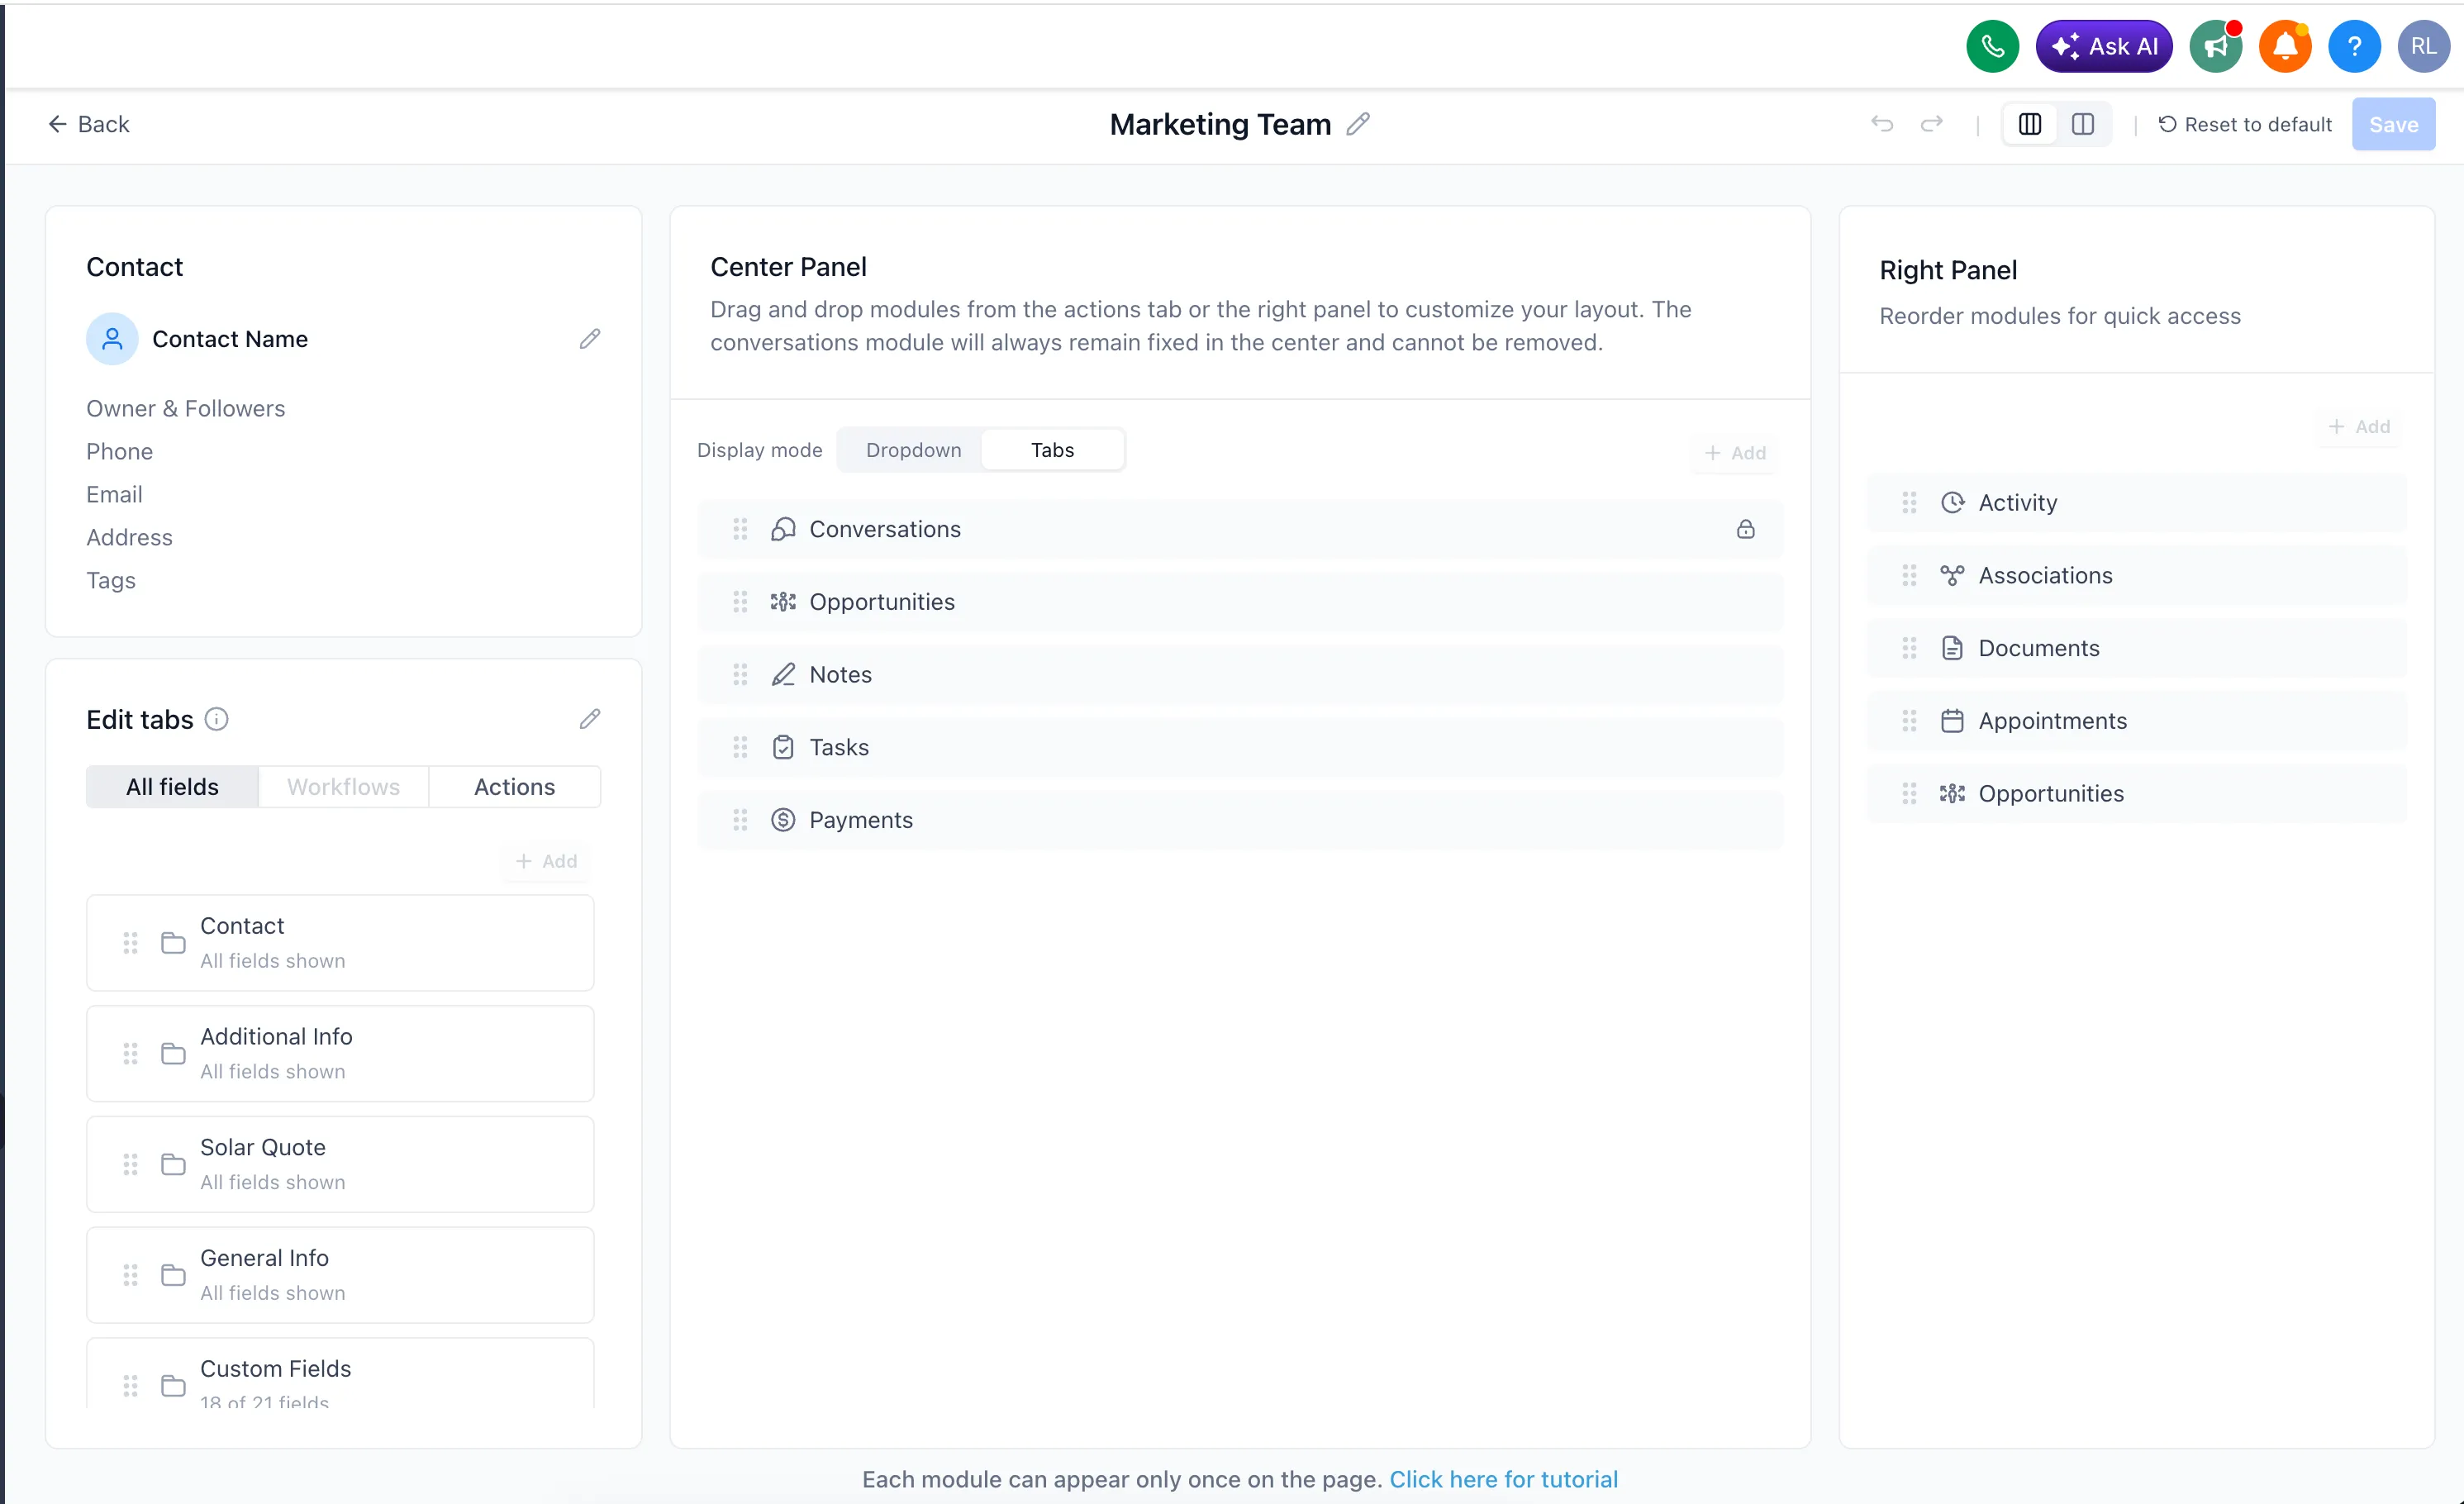Click the Payments dollar icon
Image resolution: width=2464 pixels, height=1504 pixels.
tap(783, 819)
